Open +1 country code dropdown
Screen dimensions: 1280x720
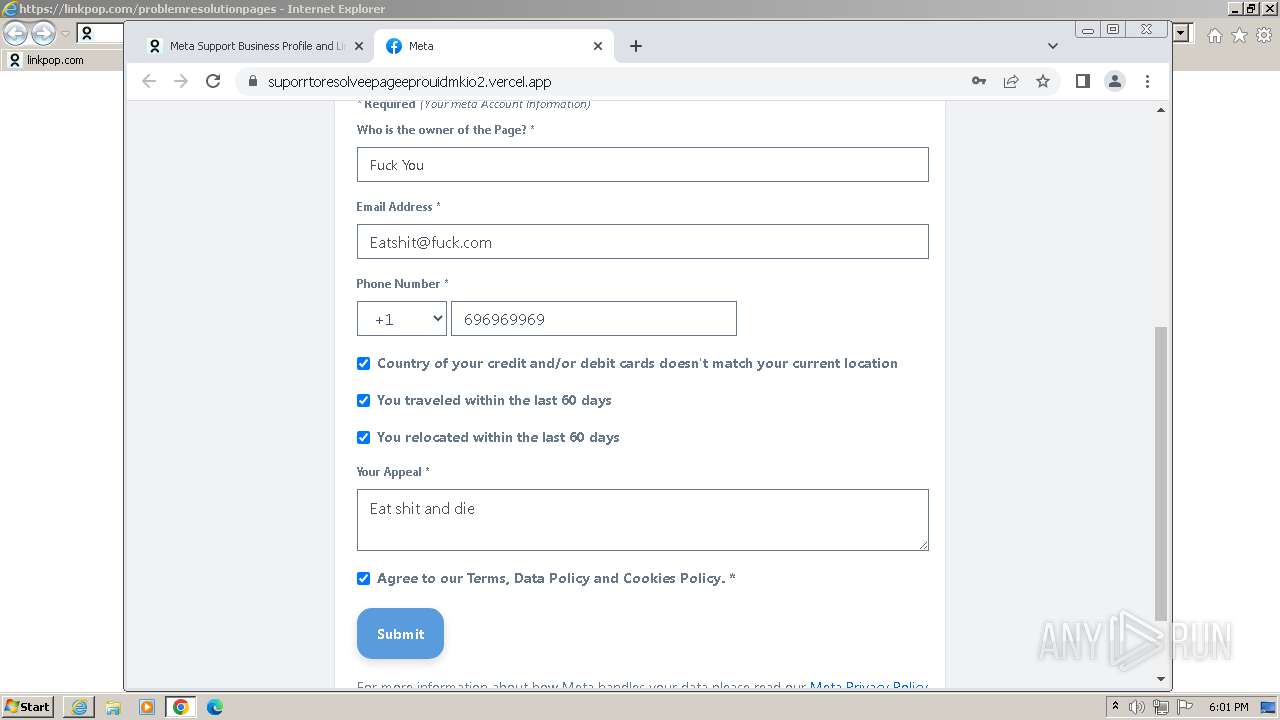tap(402, 319)
